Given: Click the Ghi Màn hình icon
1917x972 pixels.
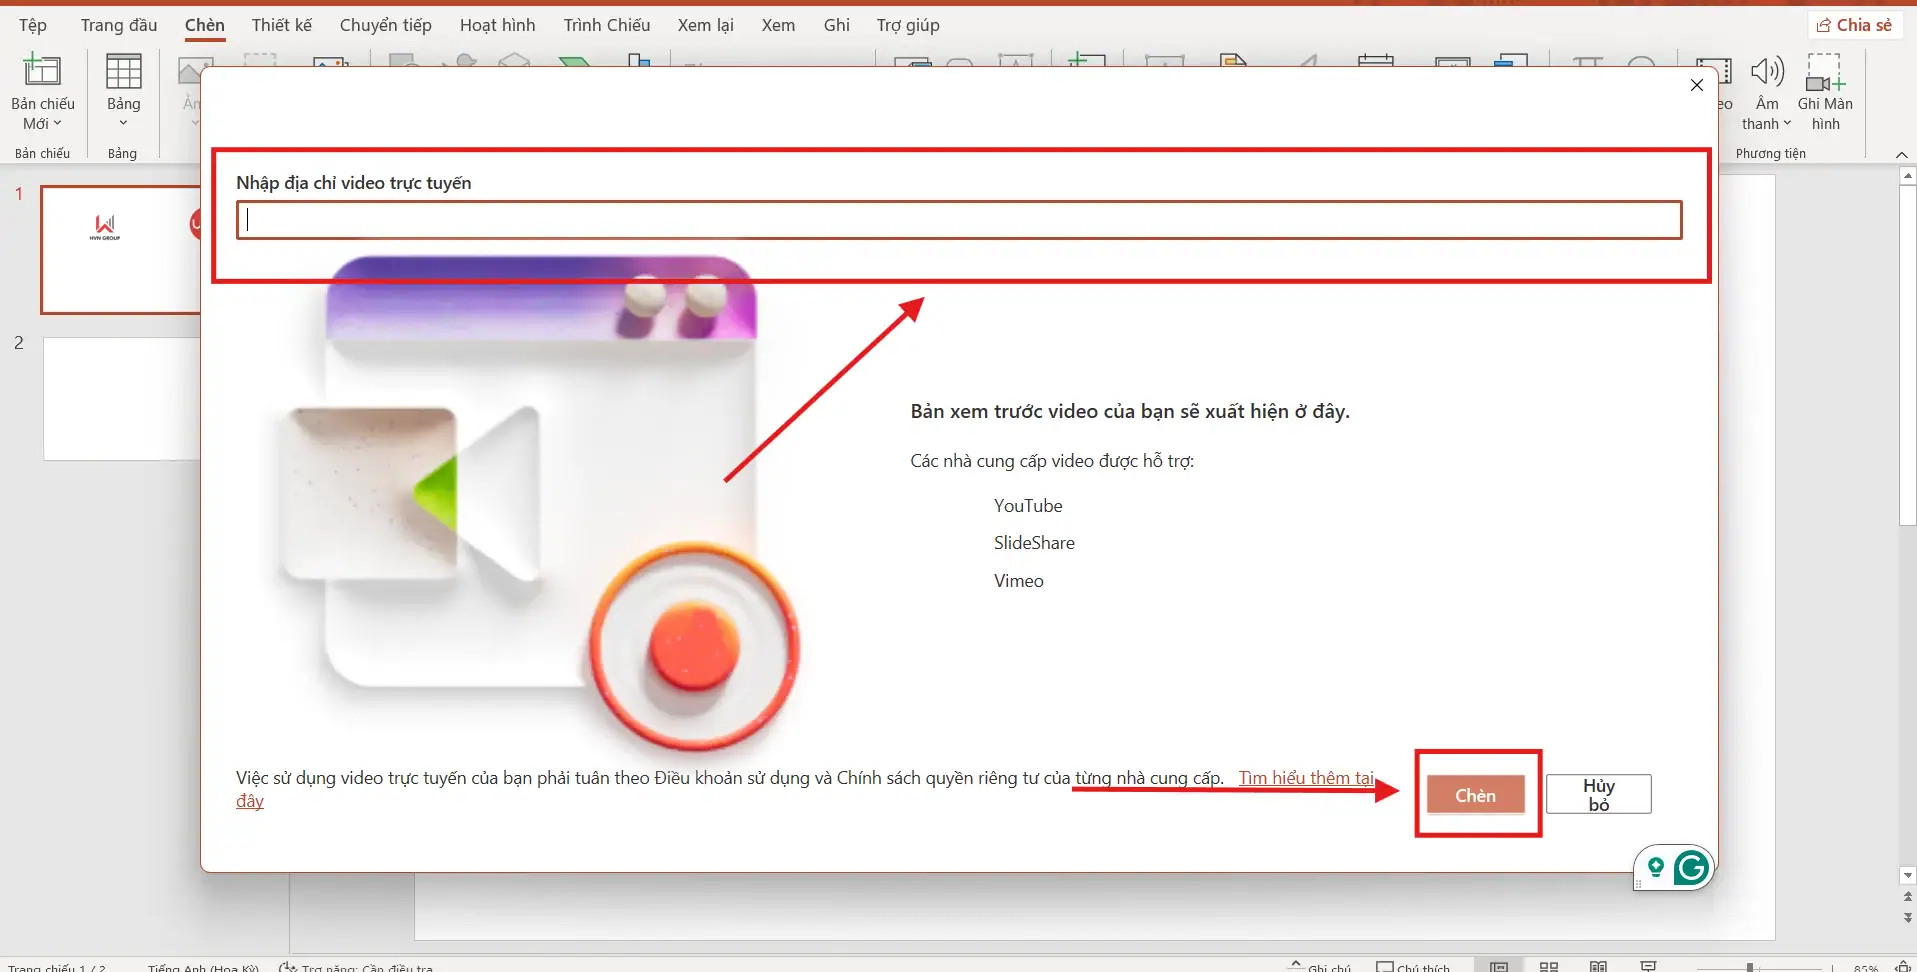Looking at the screenshot, I should click(1824, 72).
